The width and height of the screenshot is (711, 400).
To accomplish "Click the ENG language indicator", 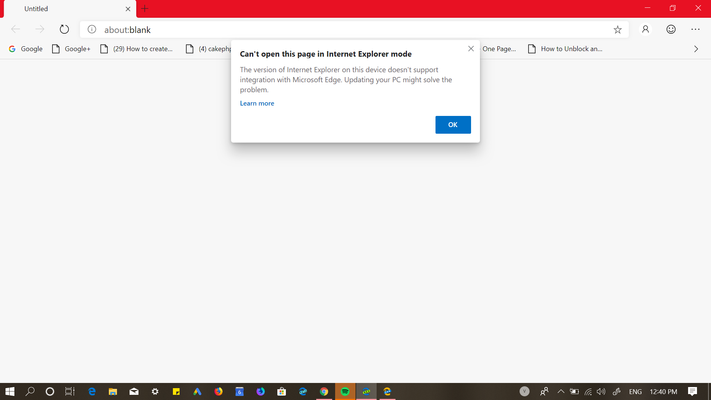I will point(635,391).
